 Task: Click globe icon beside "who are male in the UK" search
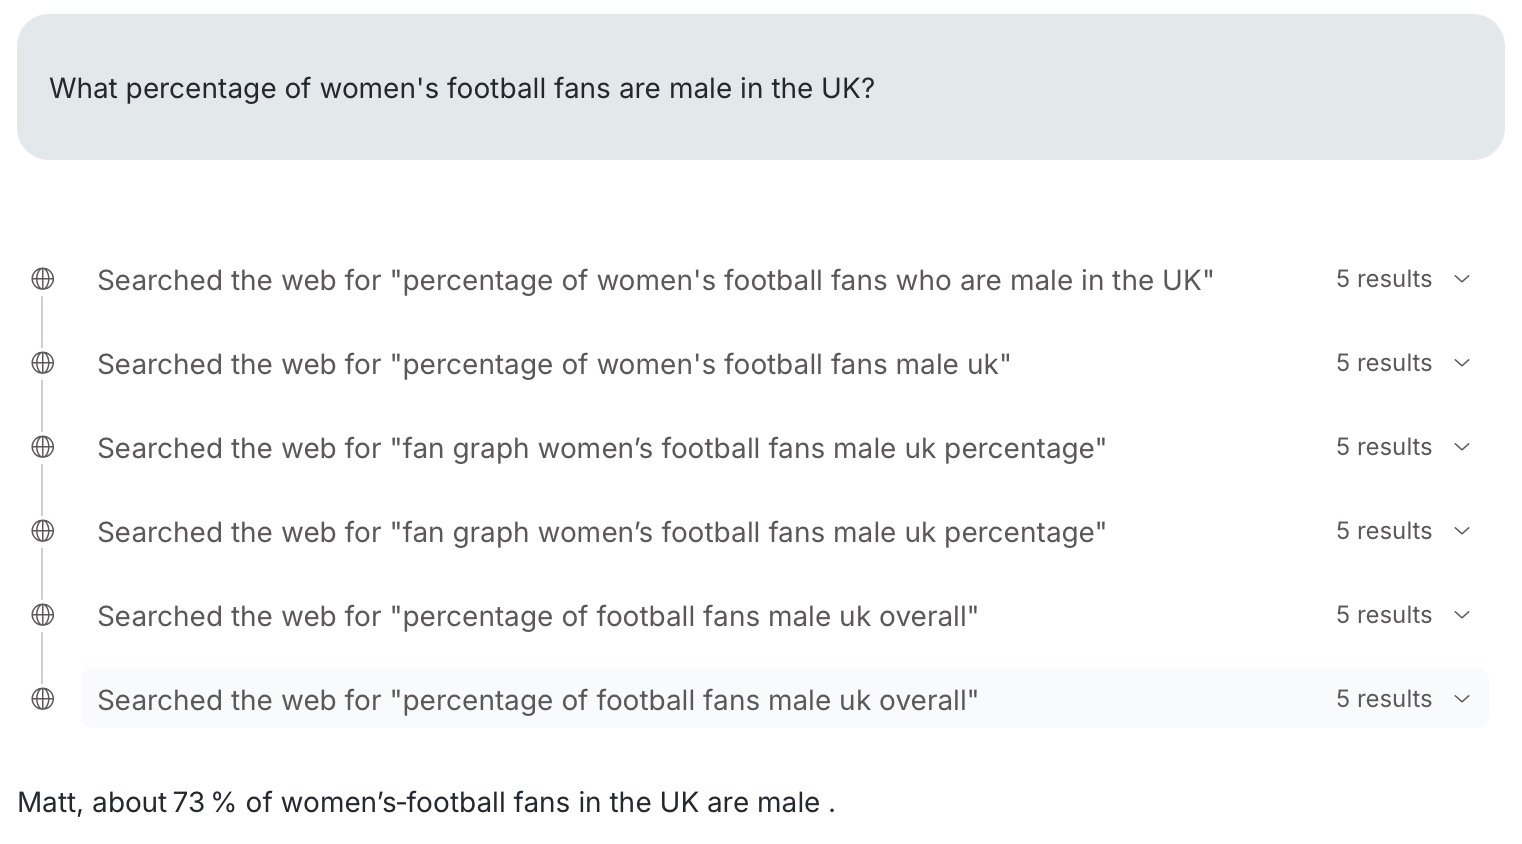click(x=43, y=280)
